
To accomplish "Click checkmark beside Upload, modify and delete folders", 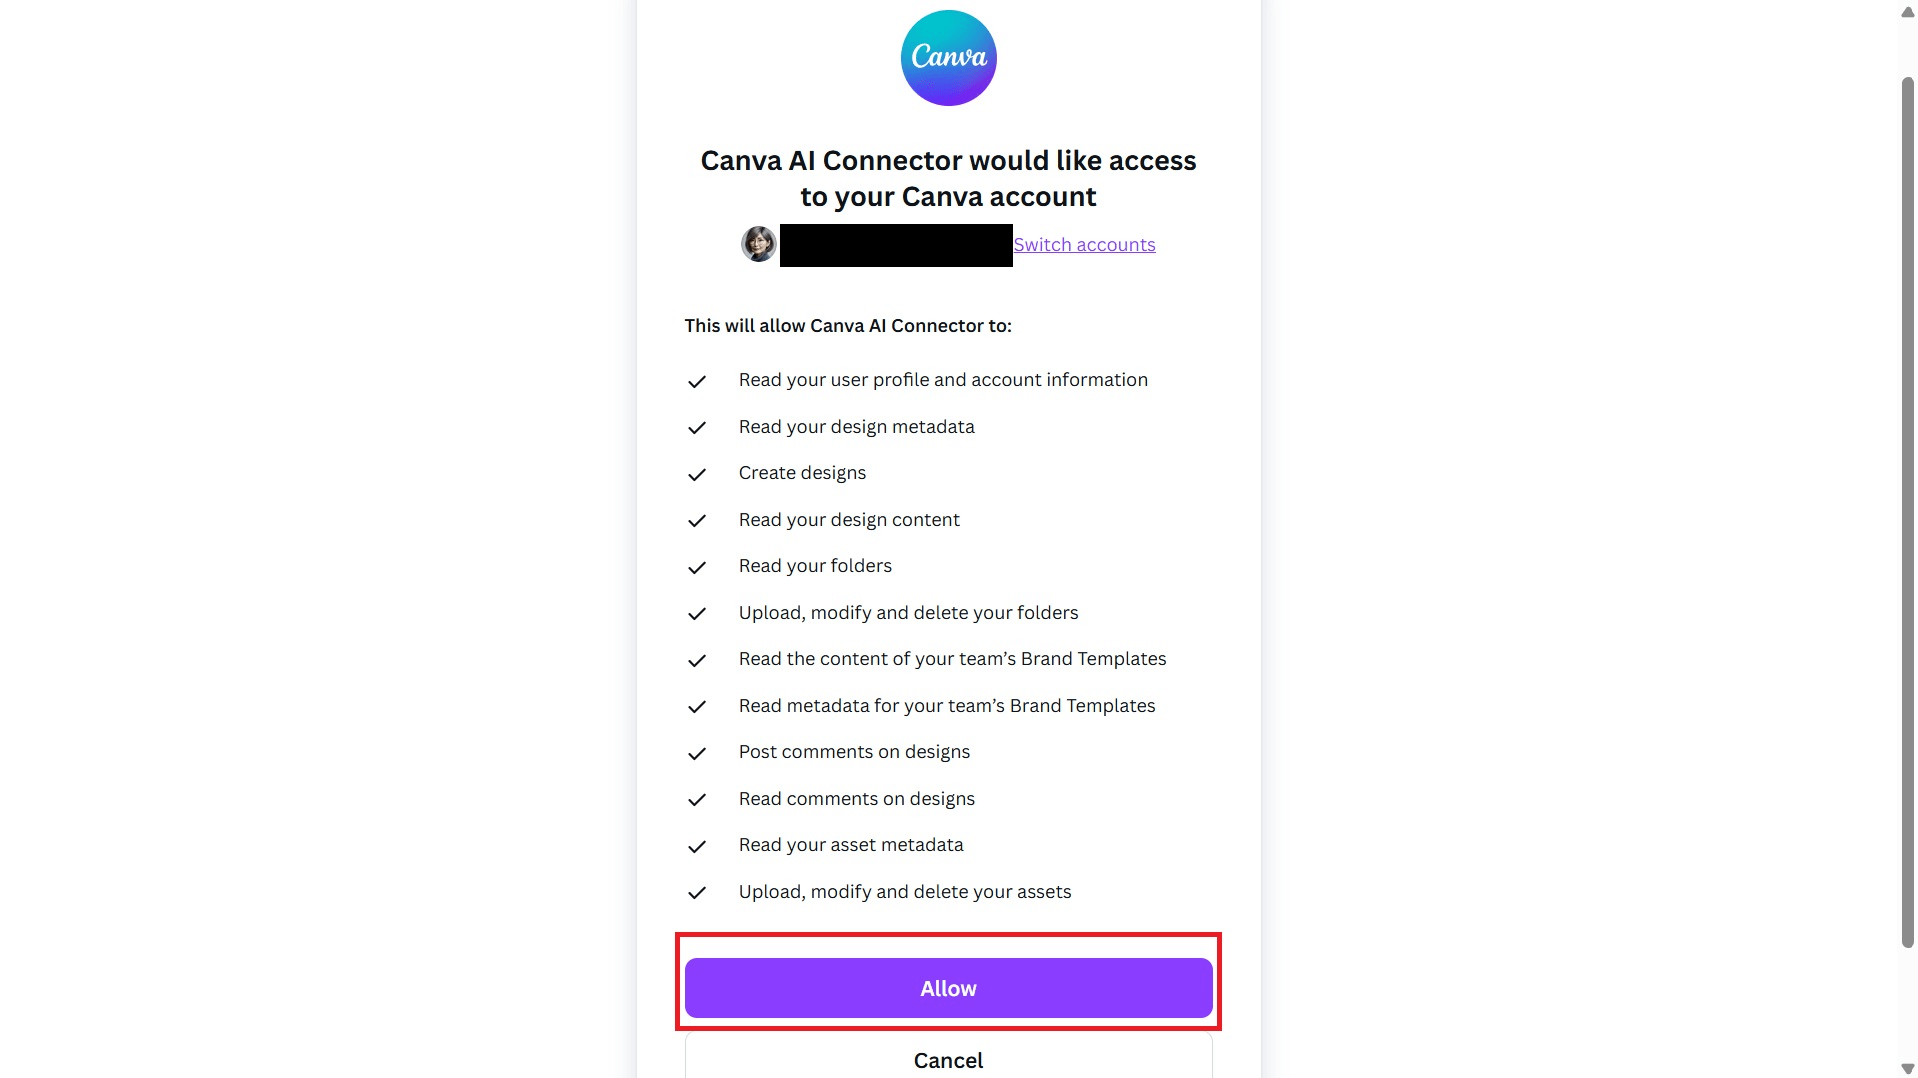I will coord(697,614).
